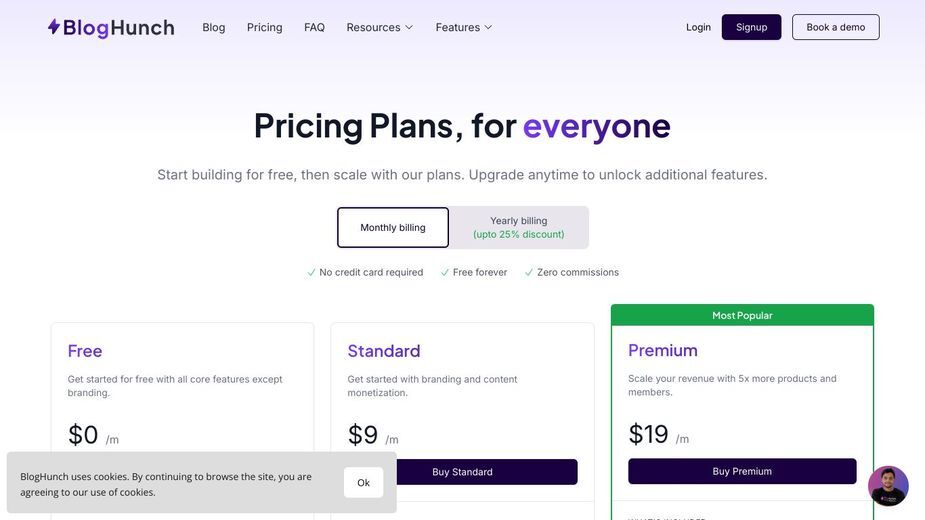
Task: Click the Login link
Action: point(698,27)
